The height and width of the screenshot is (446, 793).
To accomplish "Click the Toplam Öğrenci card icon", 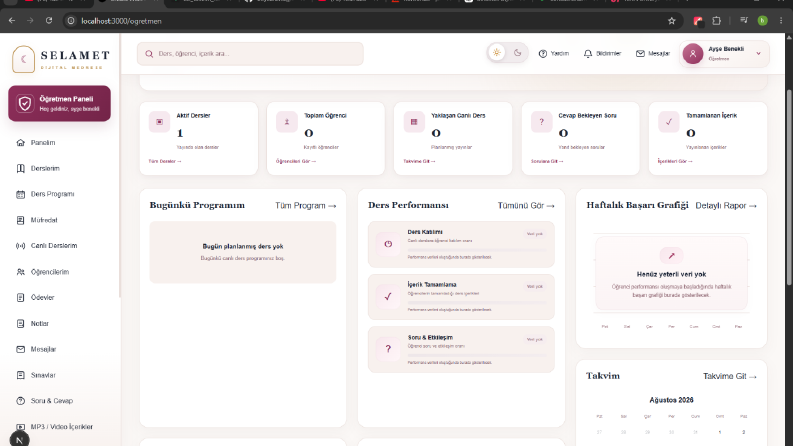I will pos(287,122).
